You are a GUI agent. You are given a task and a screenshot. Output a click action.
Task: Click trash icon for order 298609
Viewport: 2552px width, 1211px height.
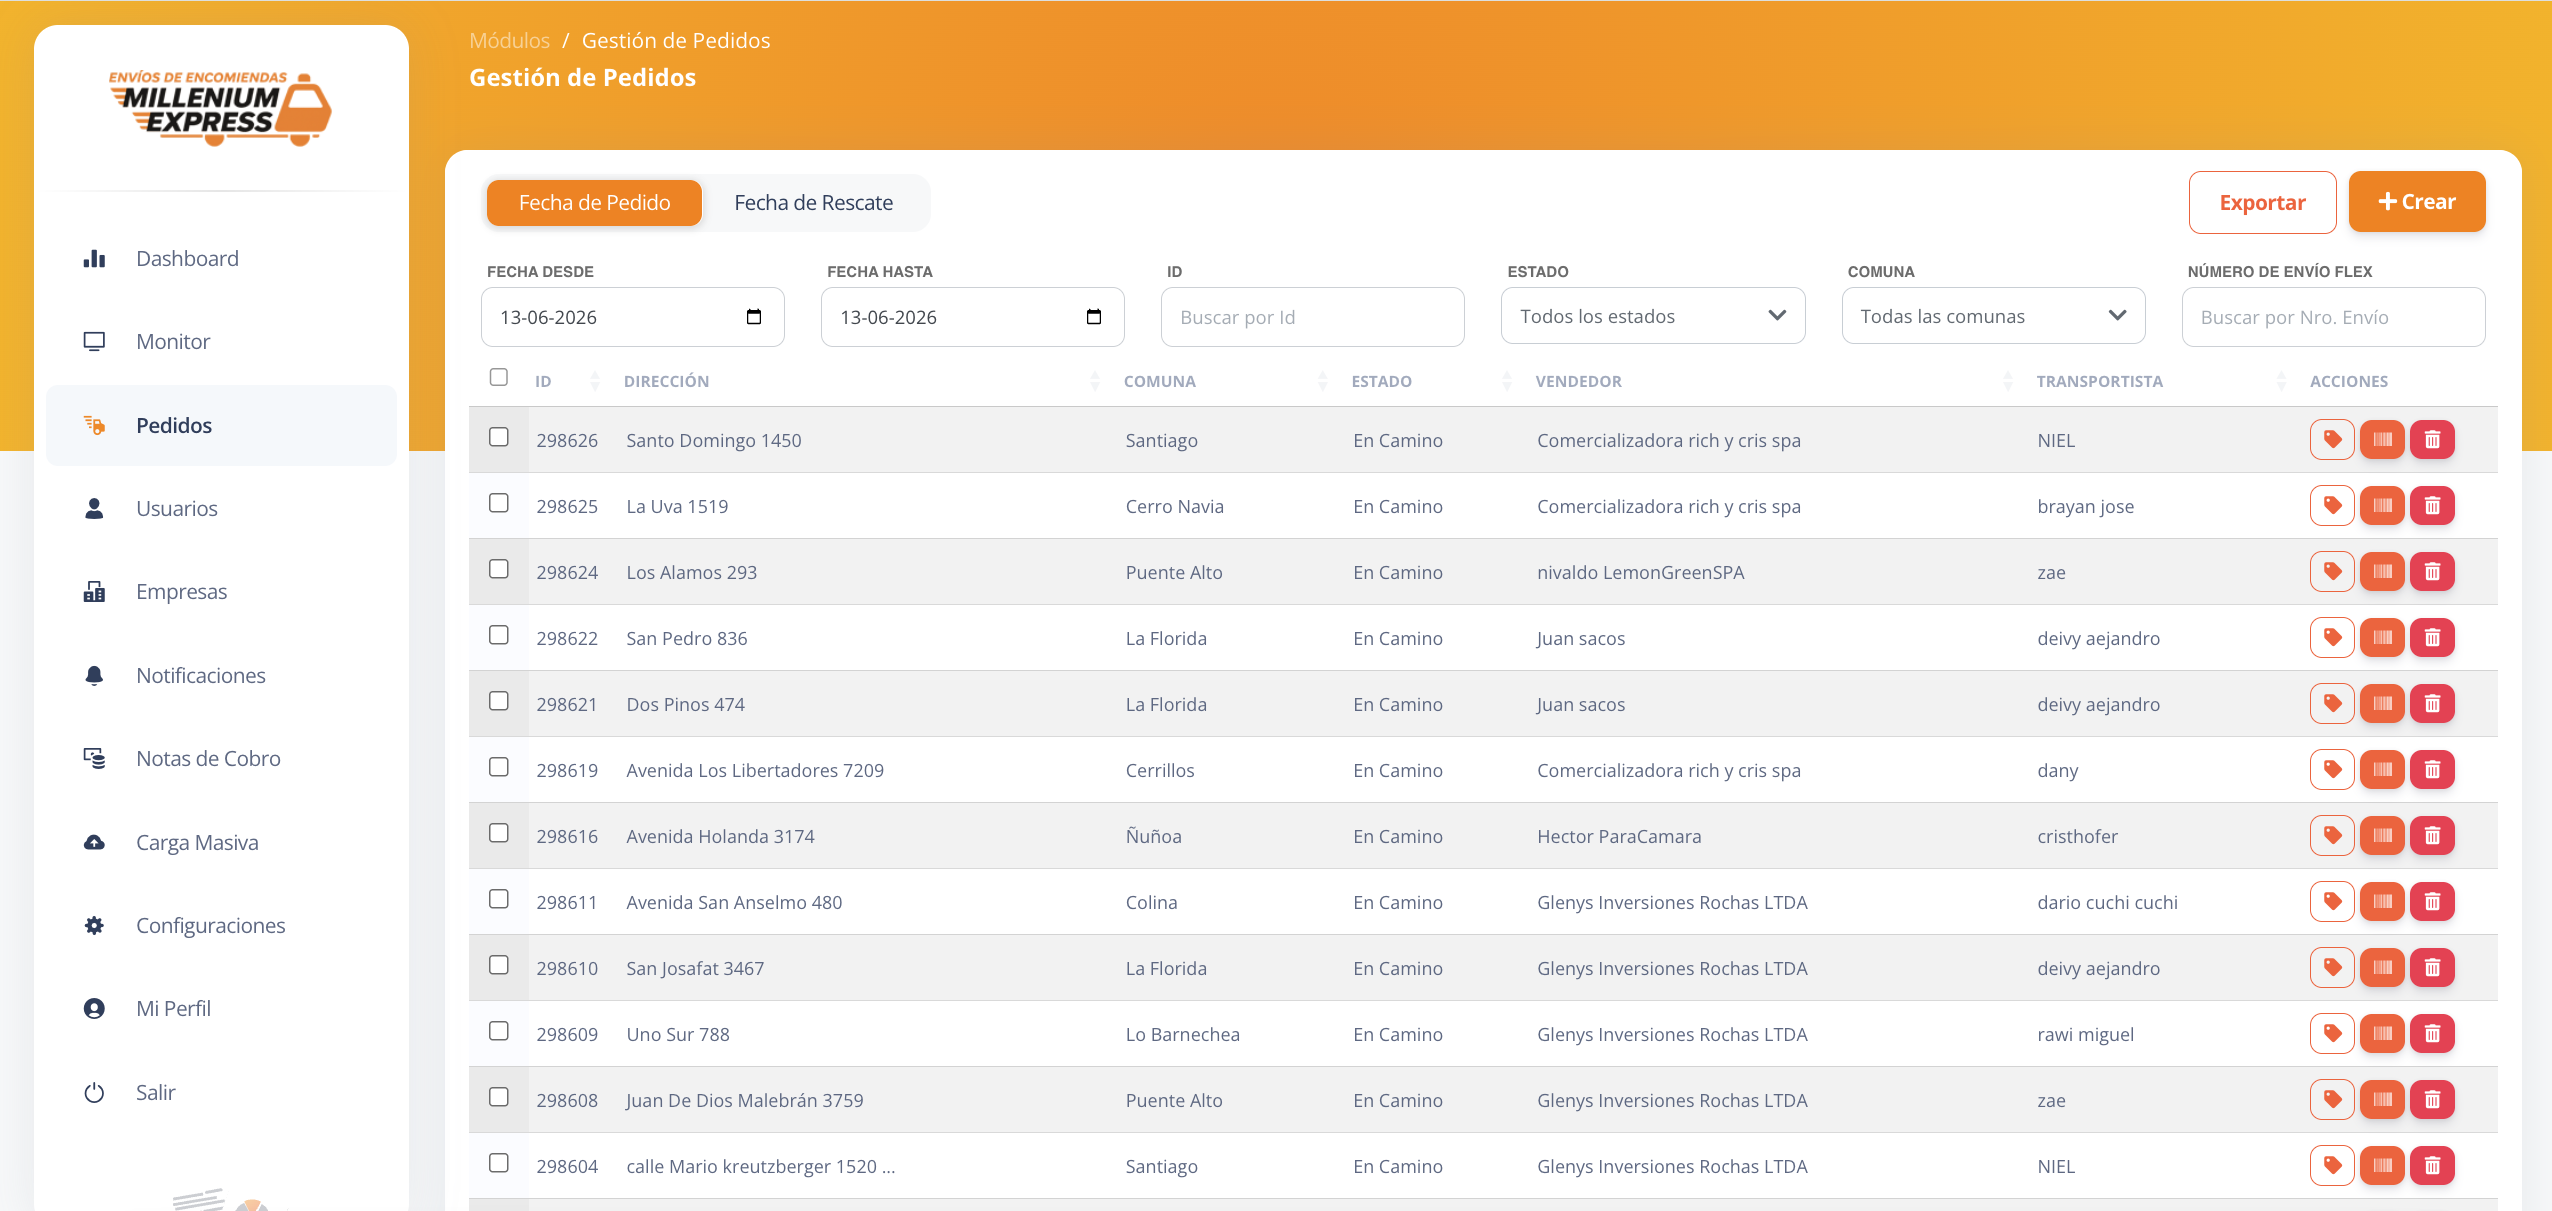(x=2432, y=1034)
